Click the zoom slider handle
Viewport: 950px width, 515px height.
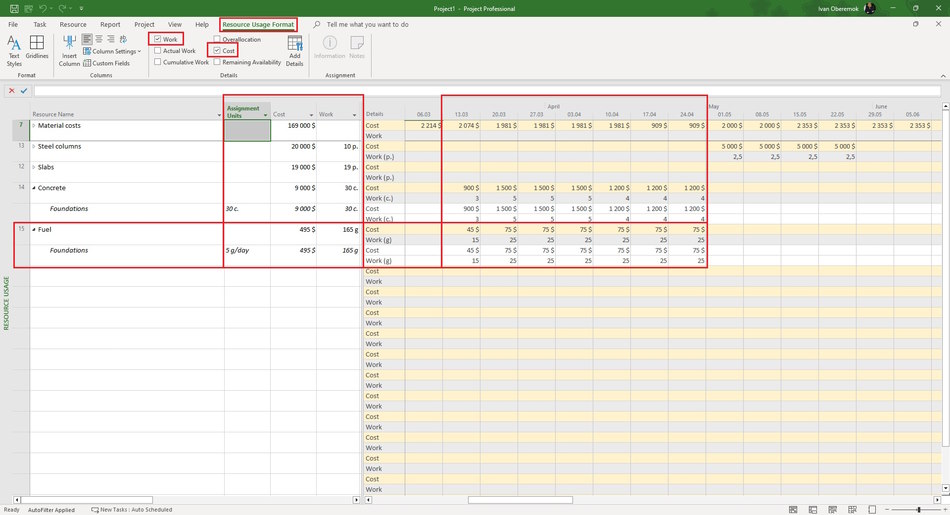pyautogui.click(x=918, y=510)
